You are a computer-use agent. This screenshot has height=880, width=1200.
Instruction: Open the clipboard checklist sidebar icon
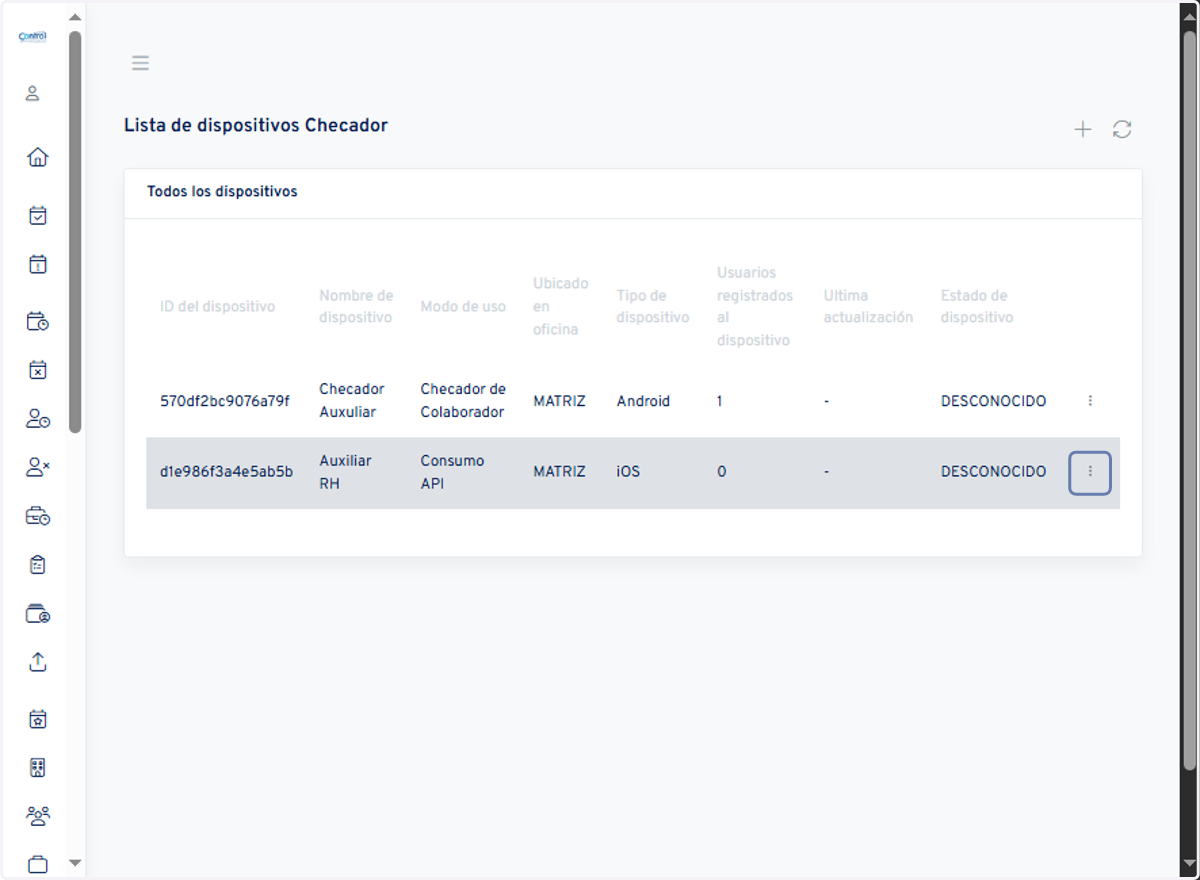pyautogui.click(x=37, y=565)
